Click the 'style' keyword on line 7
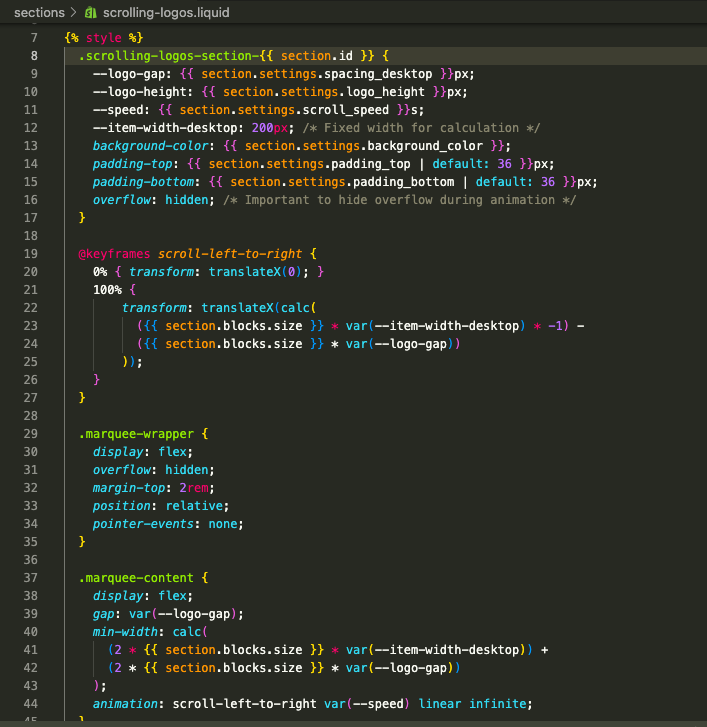This screenshot has height=727, width=707. click(104, 38)
